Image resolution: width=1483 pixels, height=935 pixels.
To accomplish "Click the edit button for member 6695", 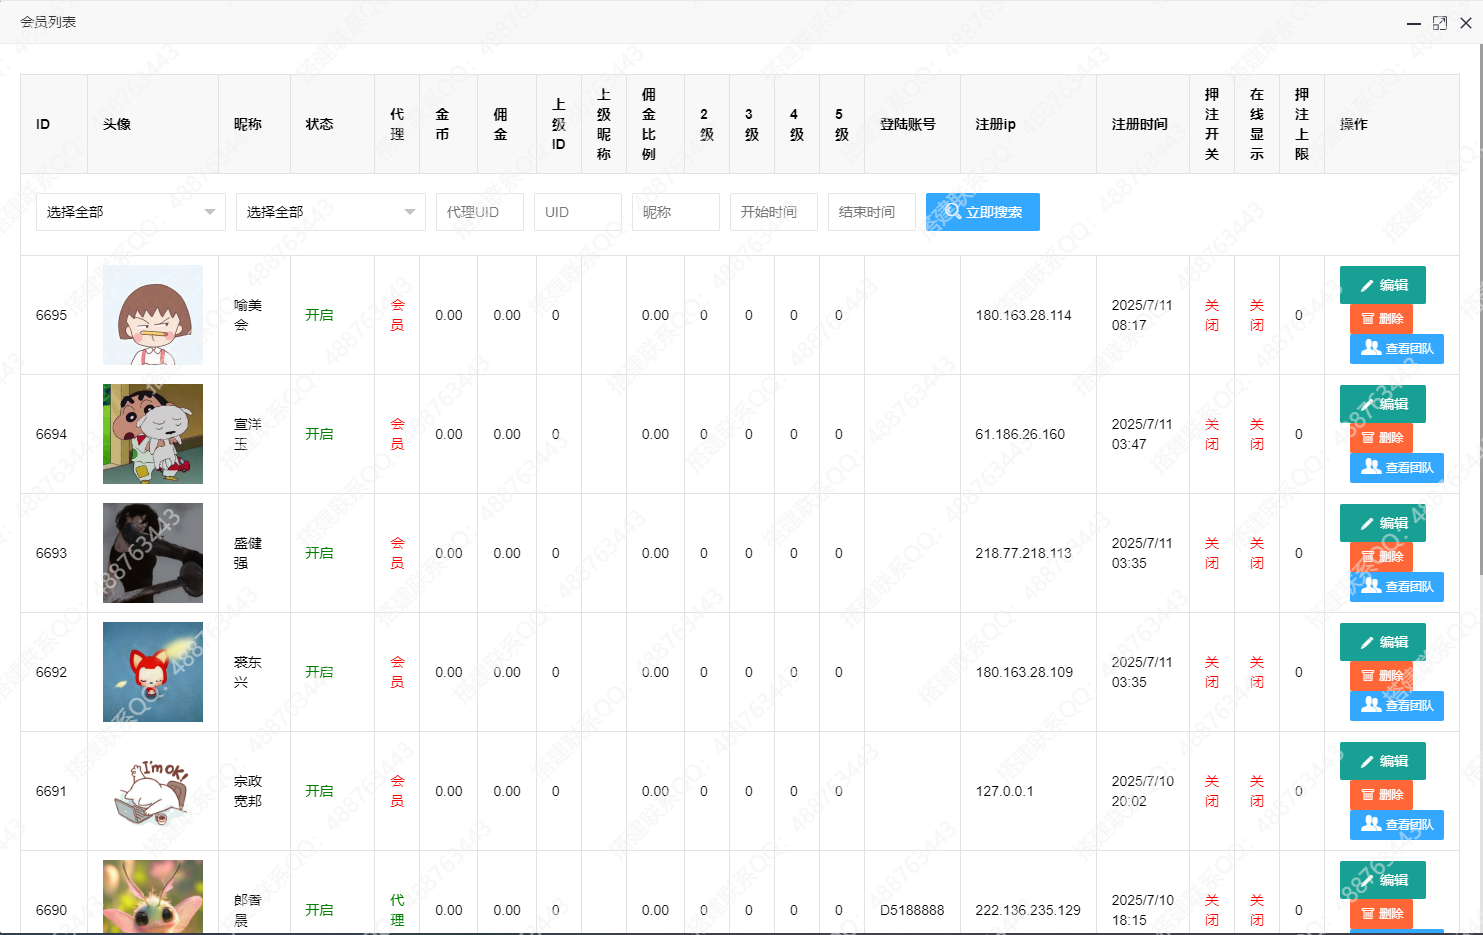I will point(1382,285).
